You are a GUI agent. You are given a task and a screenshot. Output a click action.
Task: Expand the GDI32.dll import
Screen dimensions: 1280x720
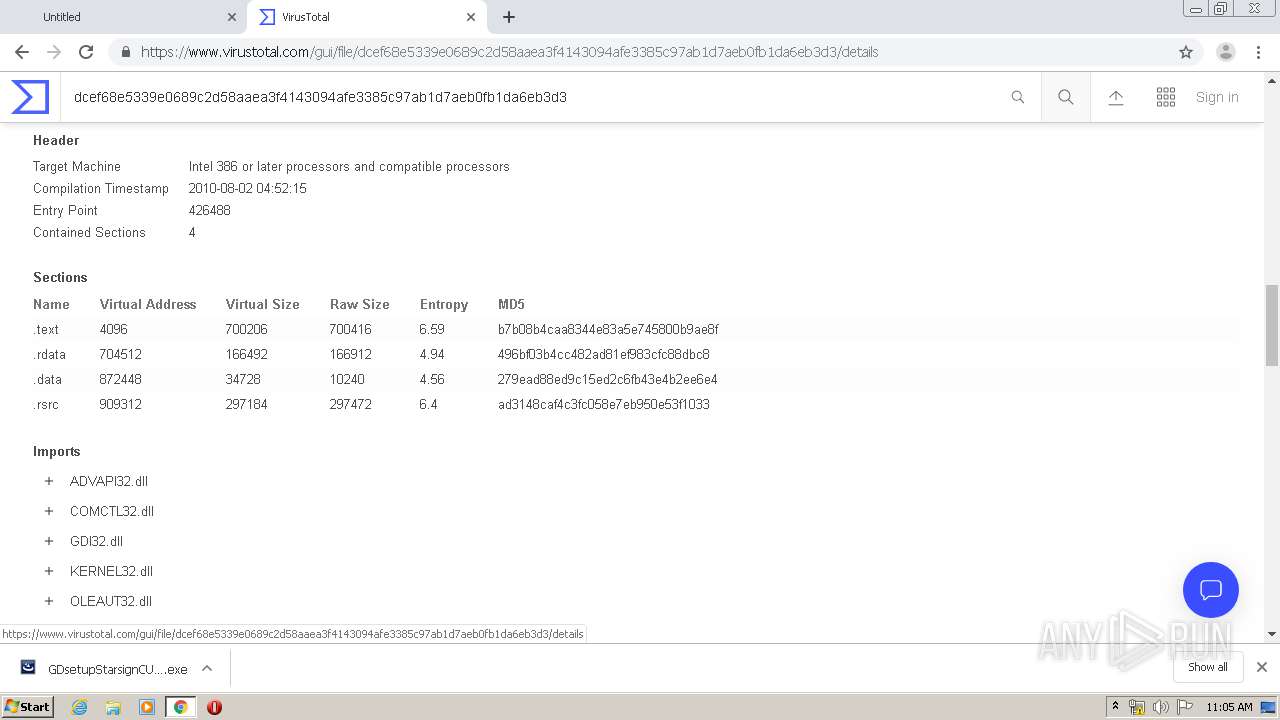coord(48,541)
